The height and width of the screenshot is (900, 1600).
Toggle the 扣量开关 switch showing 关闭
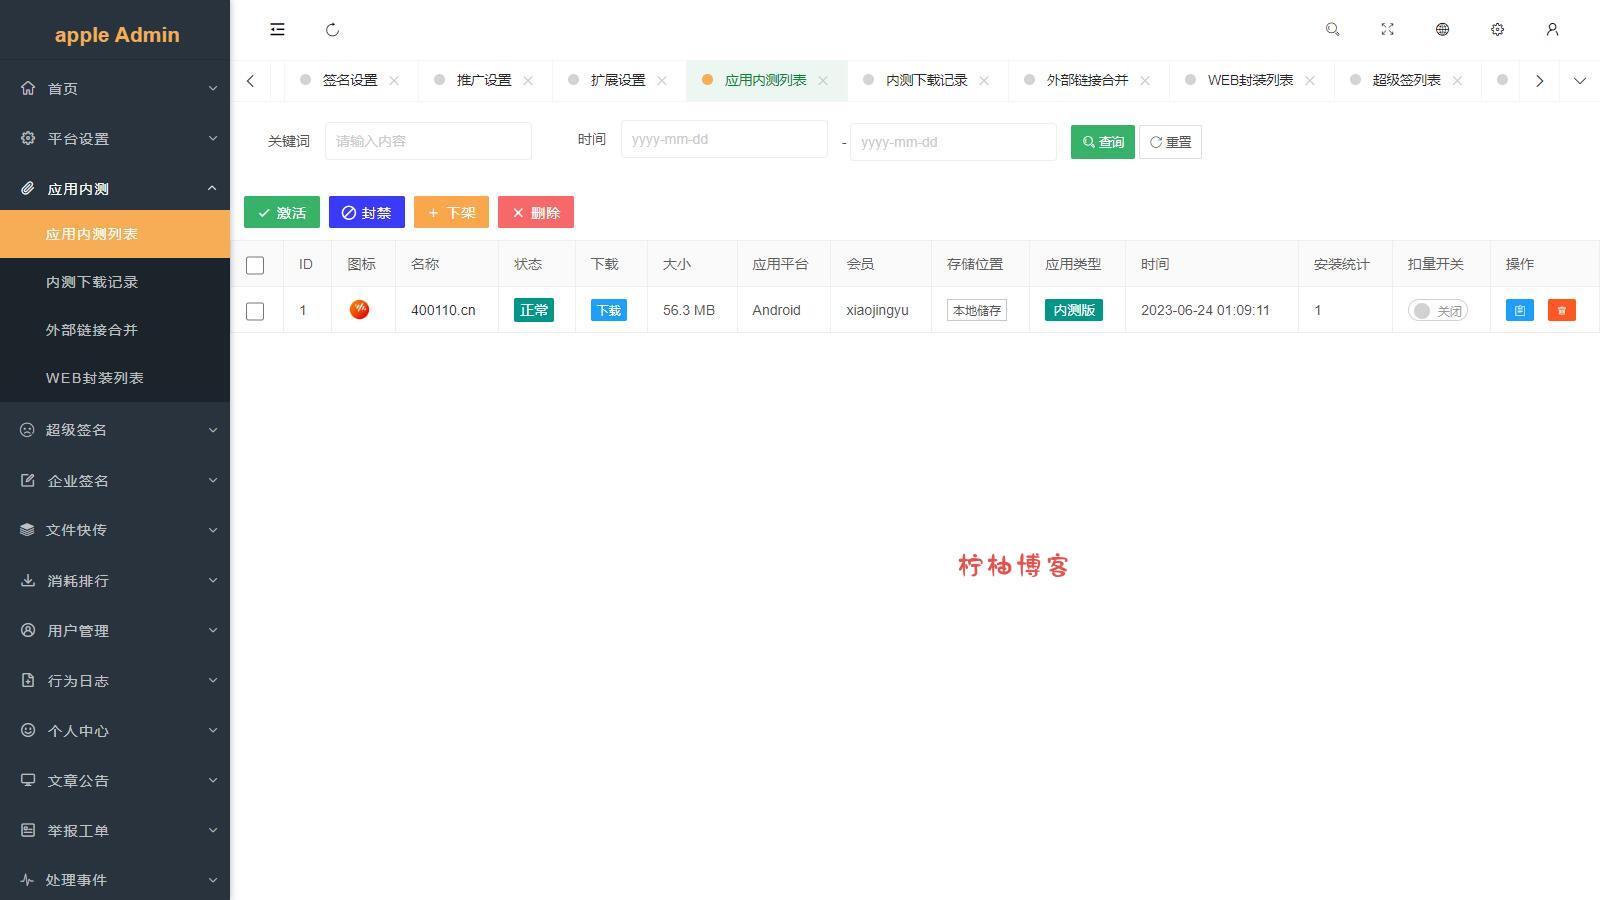1437,311
